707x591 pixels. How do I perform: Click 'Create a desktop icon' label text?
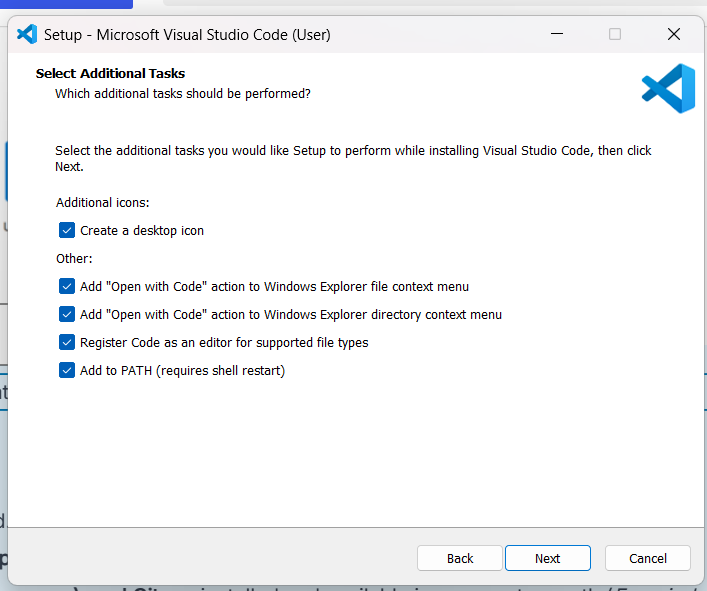pyautogui.click(x=142, y=230)
